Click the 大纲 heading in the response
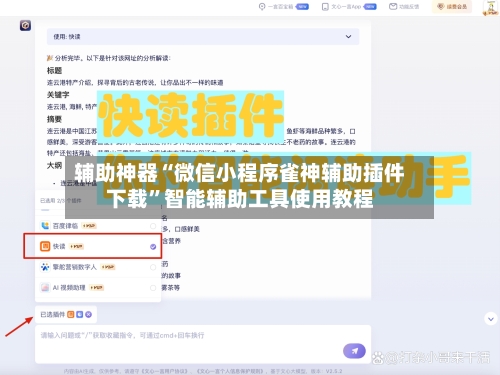This screenshot has width=500, height=375. coord(54,165)
